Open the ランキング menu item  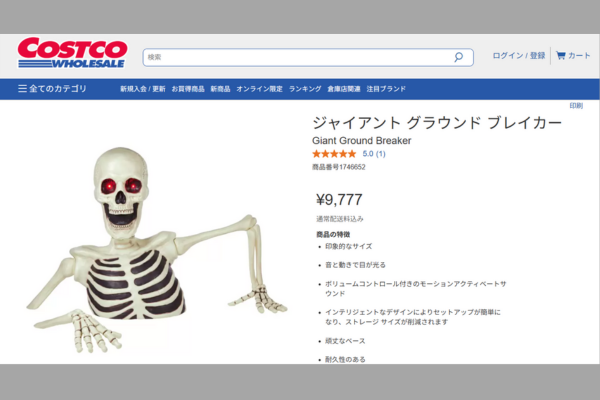[x=305, y=89]
